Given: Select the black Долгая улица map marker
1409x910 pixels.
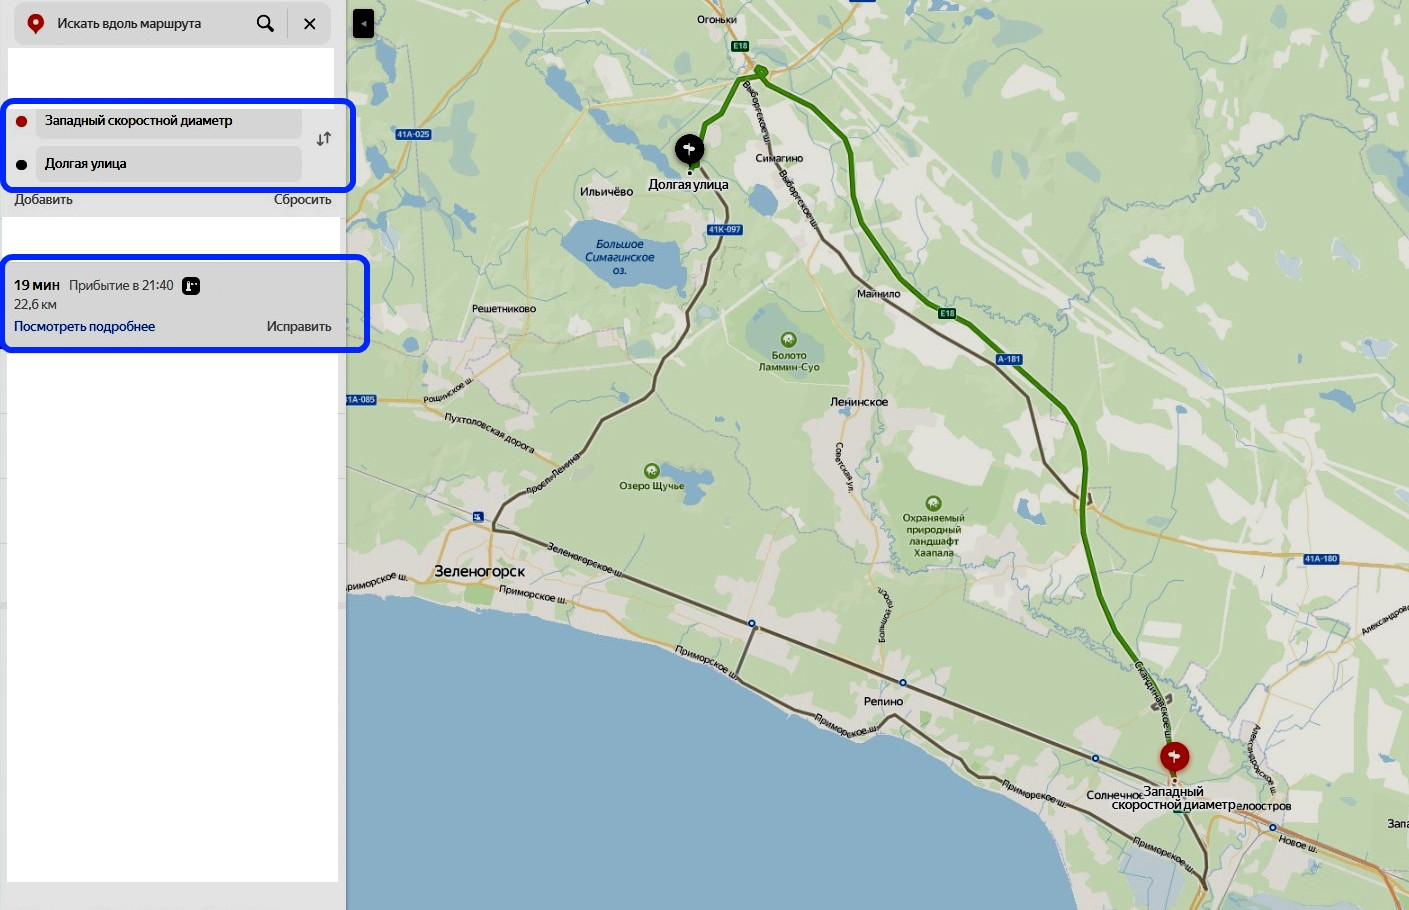Looking at the screenshot, I should tap(689, 149).
